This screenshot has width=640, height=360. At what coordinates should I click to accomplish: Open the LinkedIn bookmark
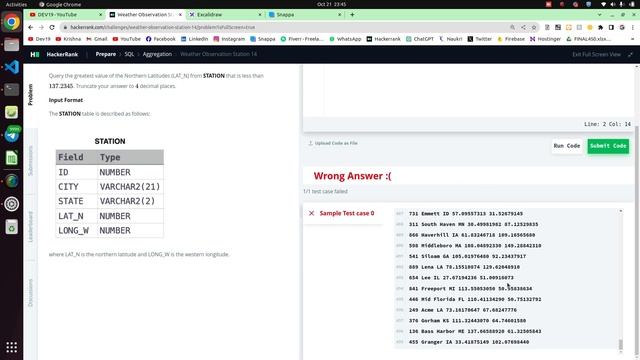click(195, 39)
